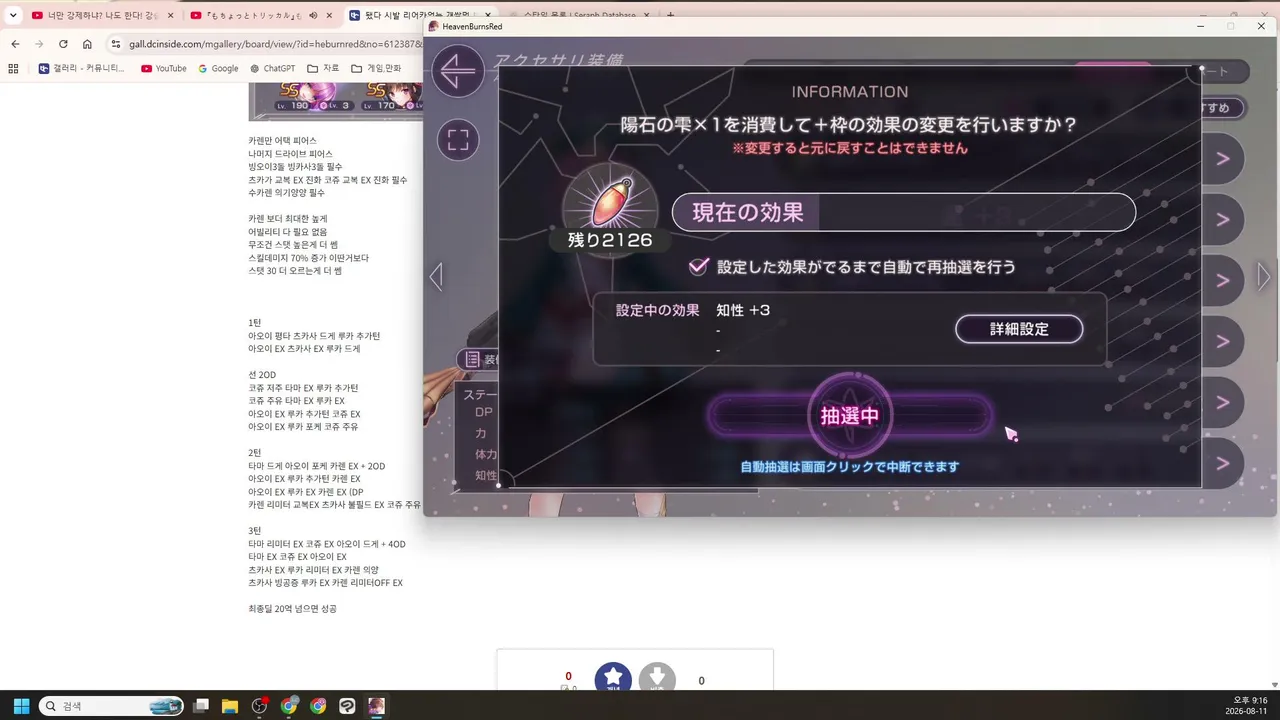Click the 知性 +3 configured effect text

click(x=743, y=310)
